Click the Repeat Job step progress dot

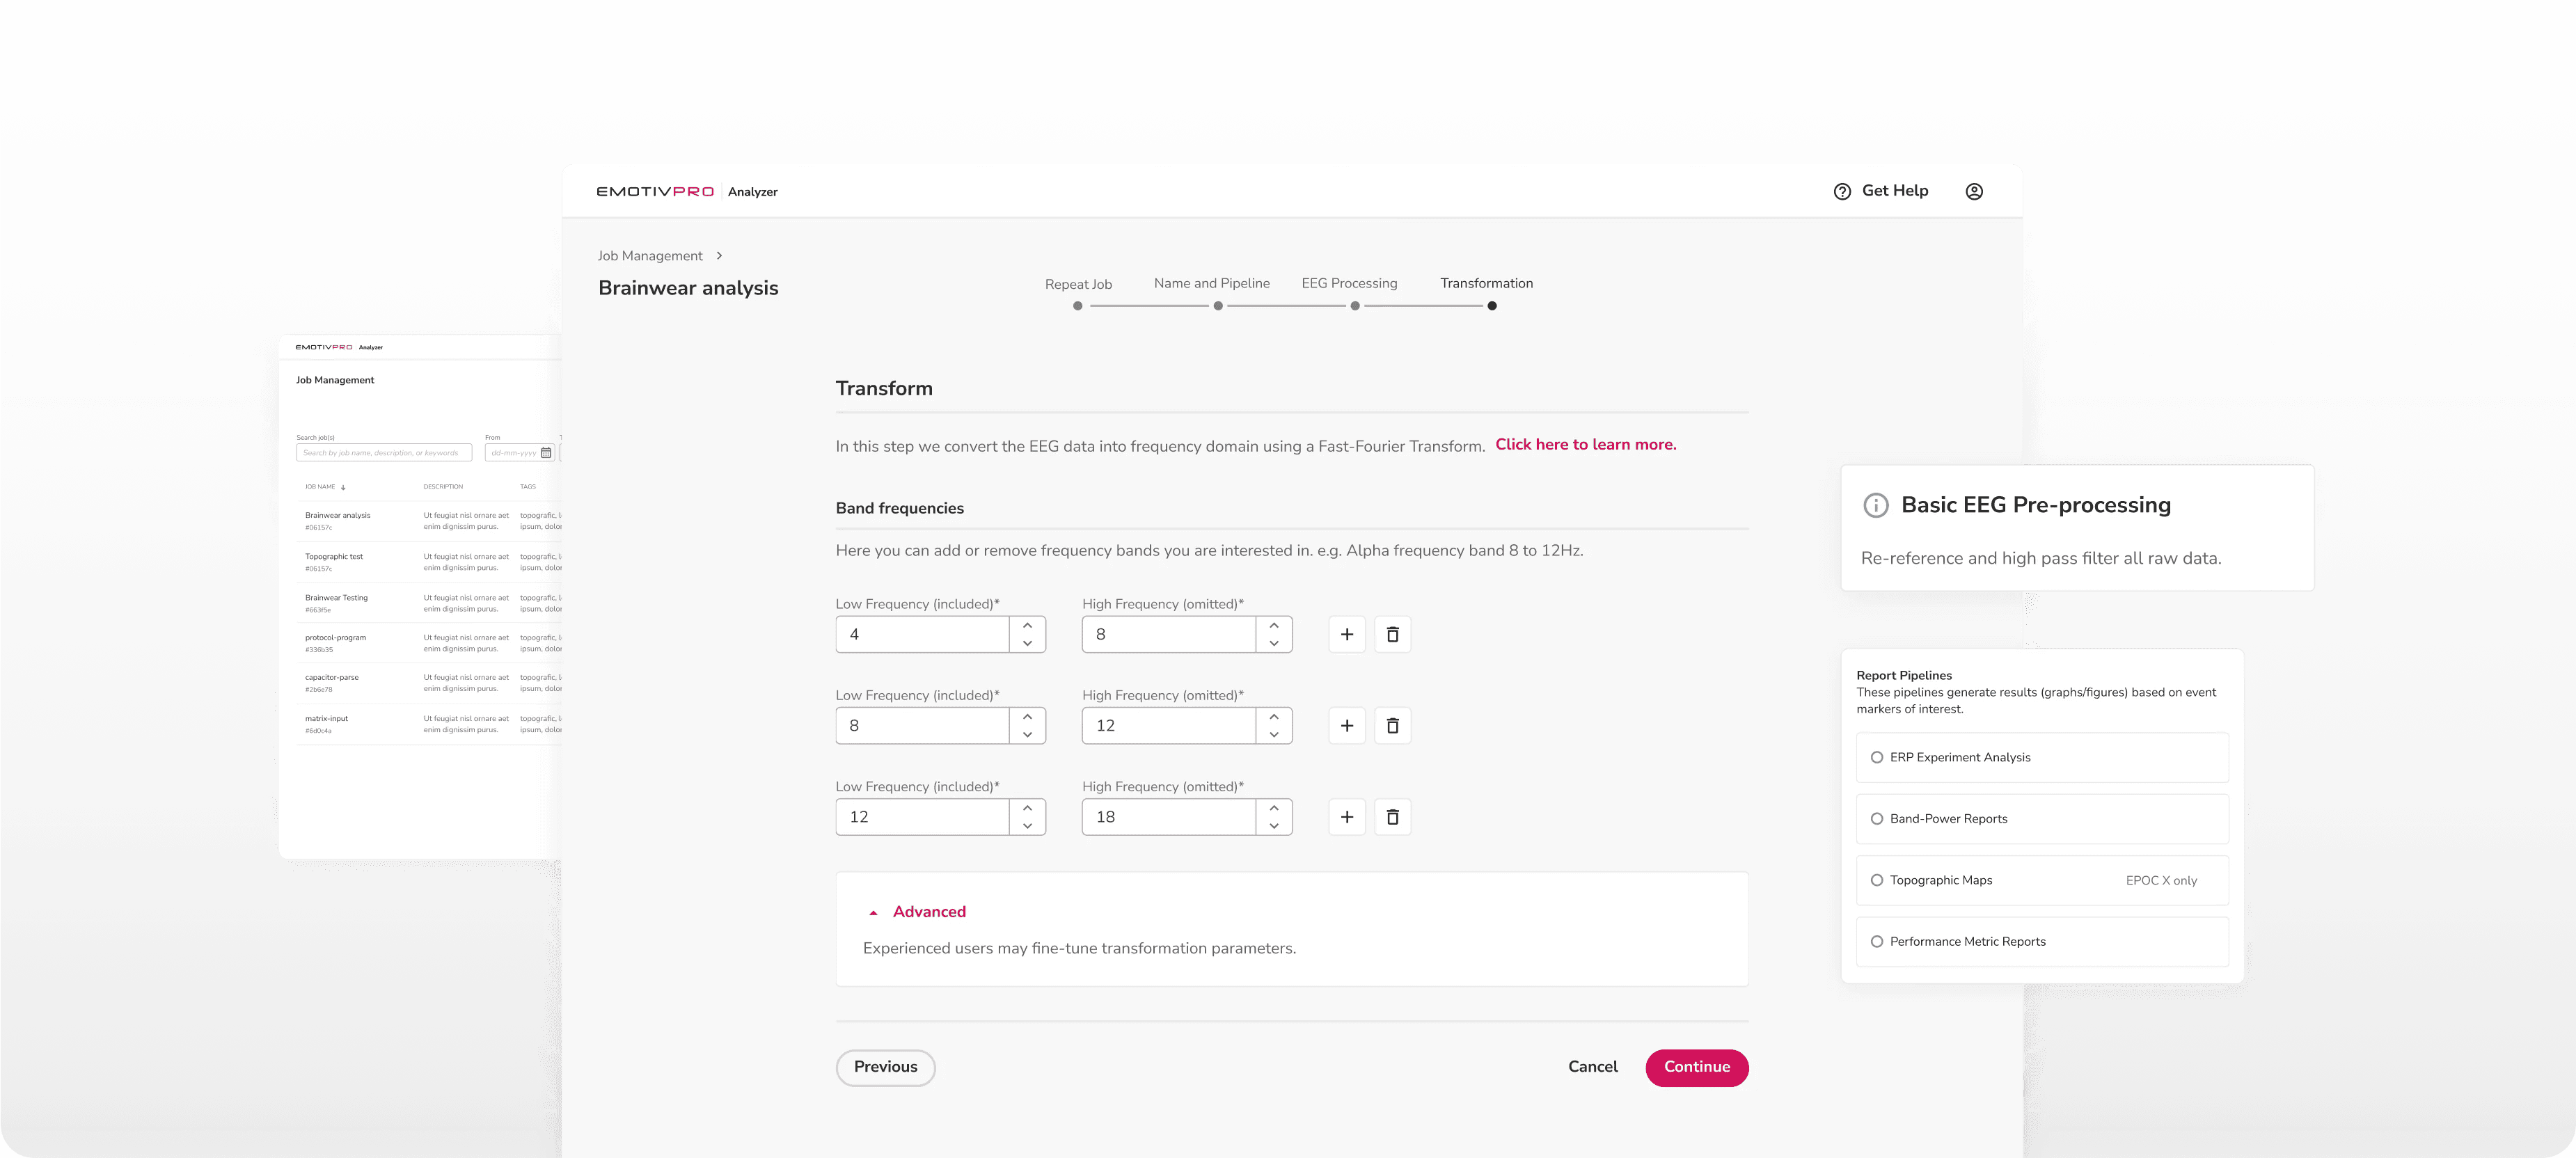pyautogui.click(x=1077, y=306)
